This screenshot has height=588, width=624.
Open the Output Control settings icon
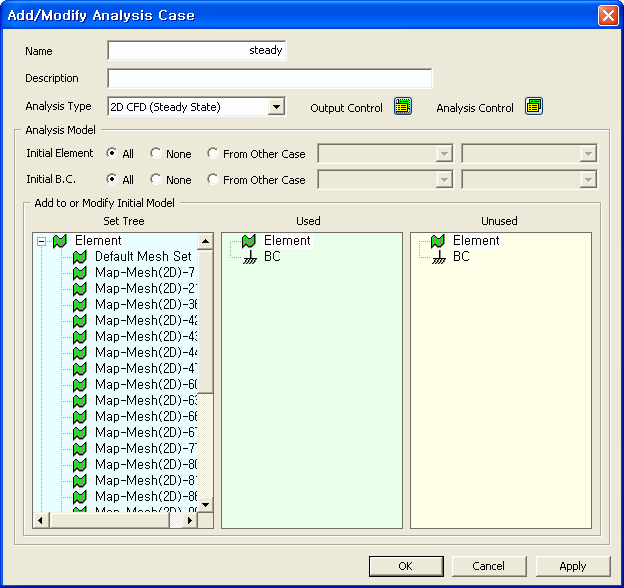click(402, 107)
